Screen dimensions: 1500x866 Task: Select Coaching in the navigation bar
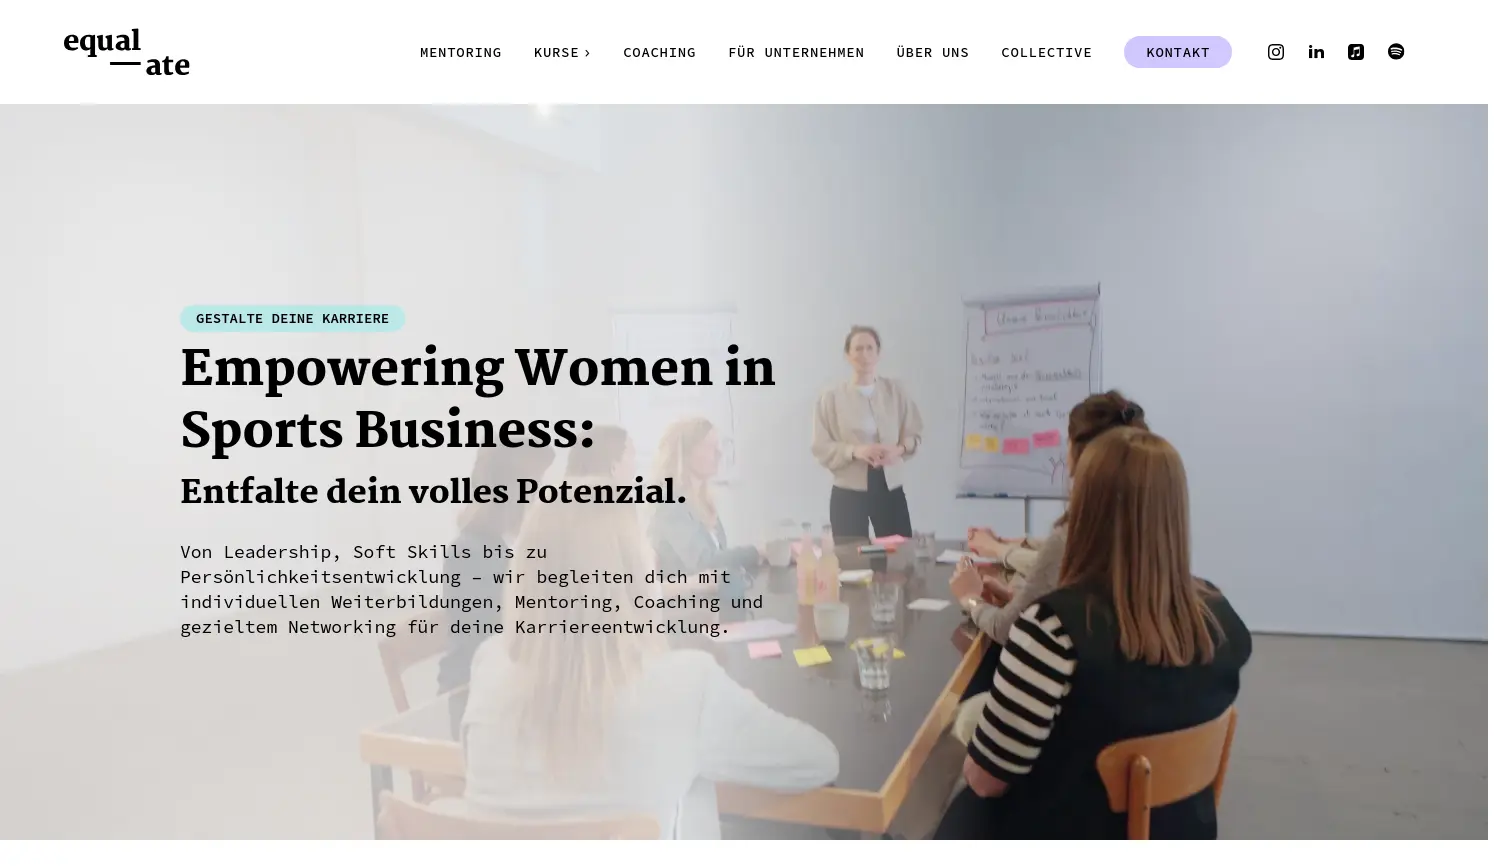pos(659,52)
